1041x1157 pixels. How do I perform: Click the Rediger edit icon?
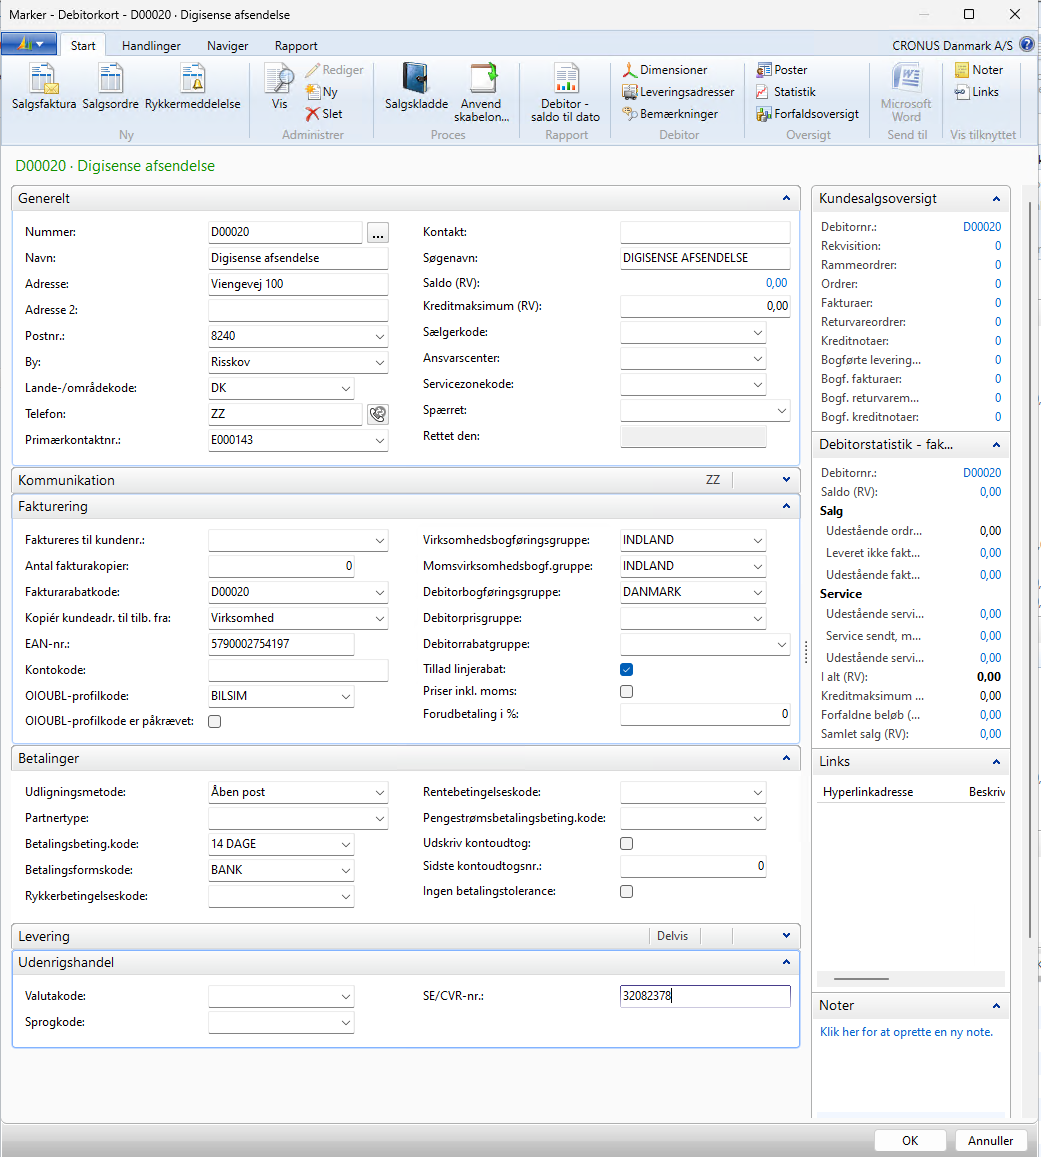pos(334,69)
